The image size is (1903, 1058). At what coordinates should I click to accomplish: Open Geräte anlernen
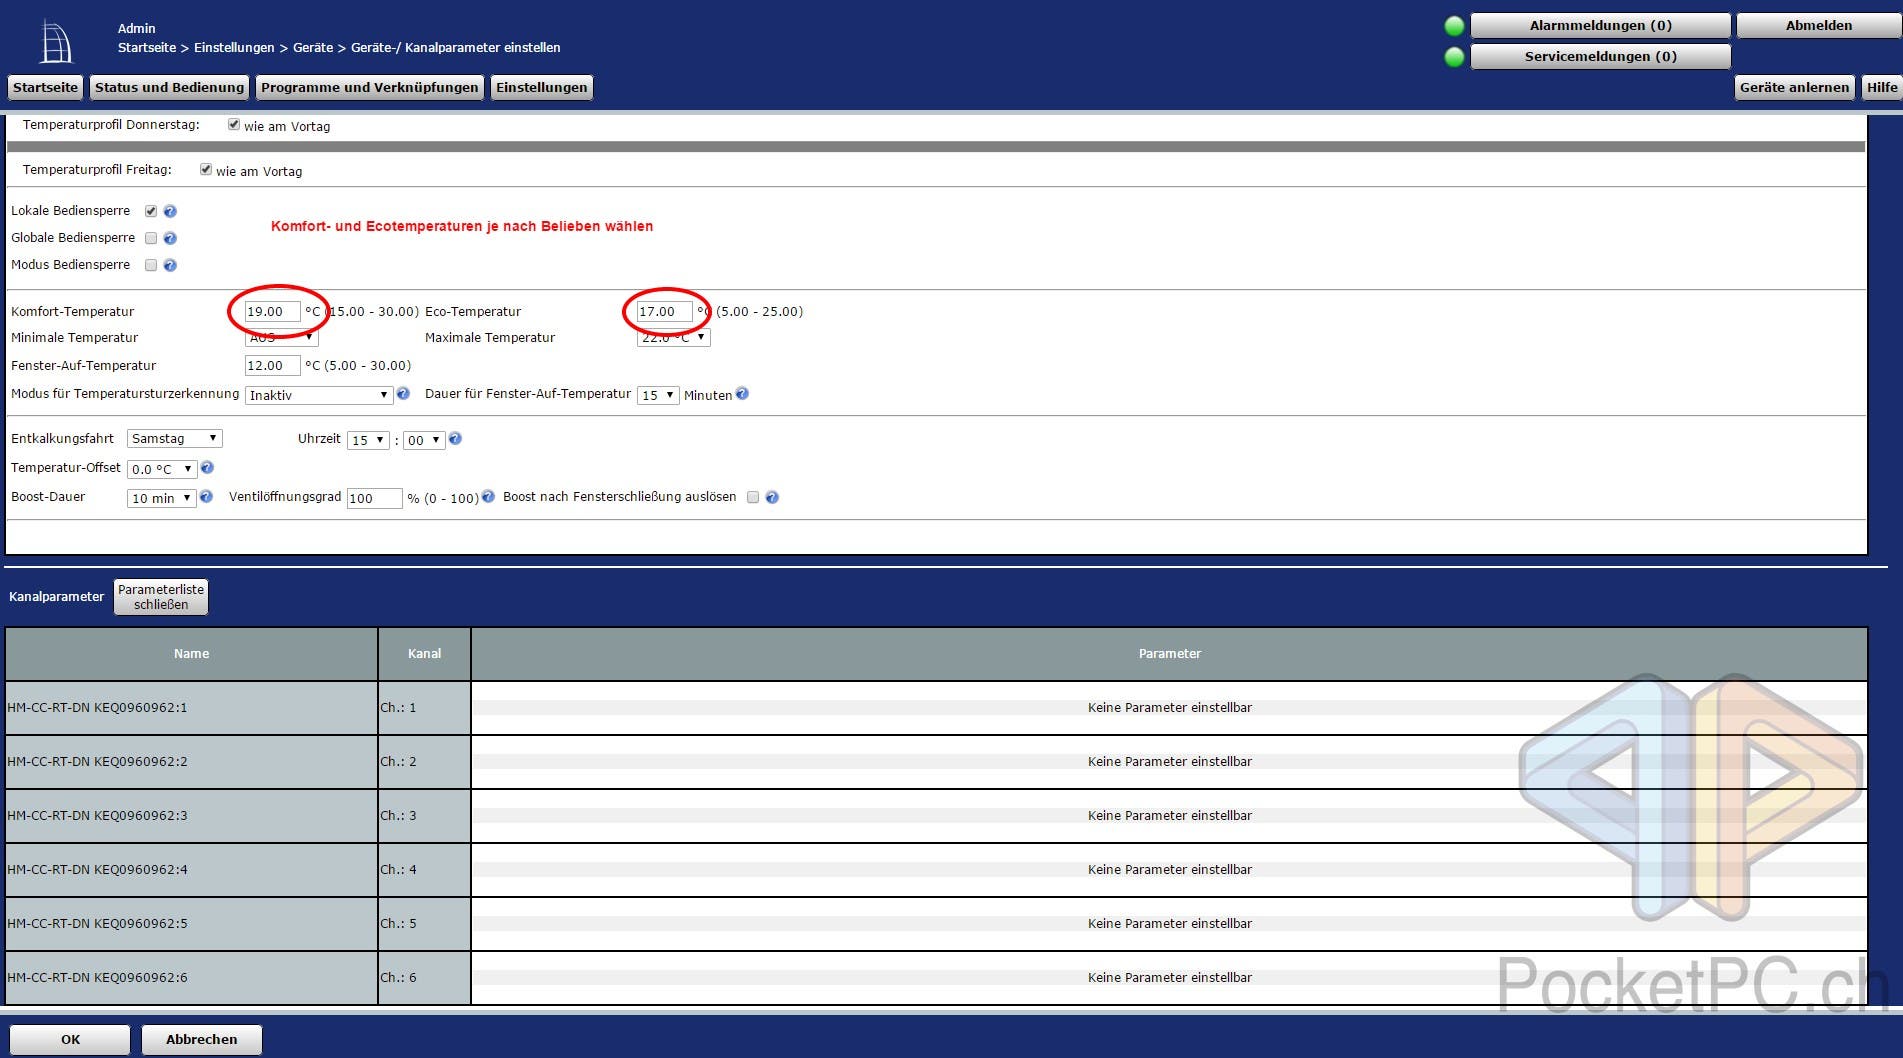(x=1794, y=88)
